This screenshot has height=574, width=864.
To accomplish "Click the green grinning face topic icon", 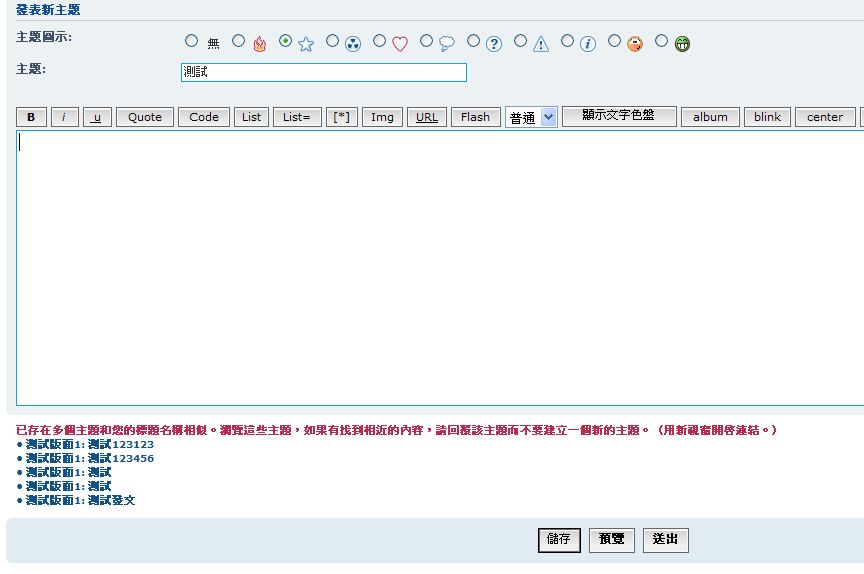I will click(682, 44).
